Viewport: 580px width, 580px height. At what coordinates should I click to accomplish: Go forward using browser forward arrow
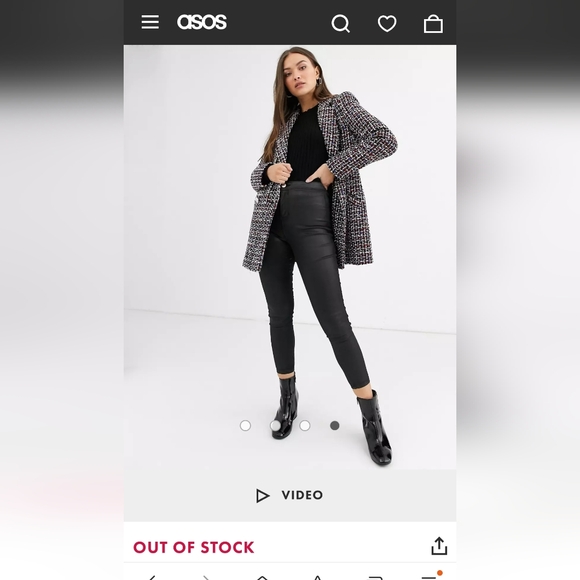(x=206, y=577)
